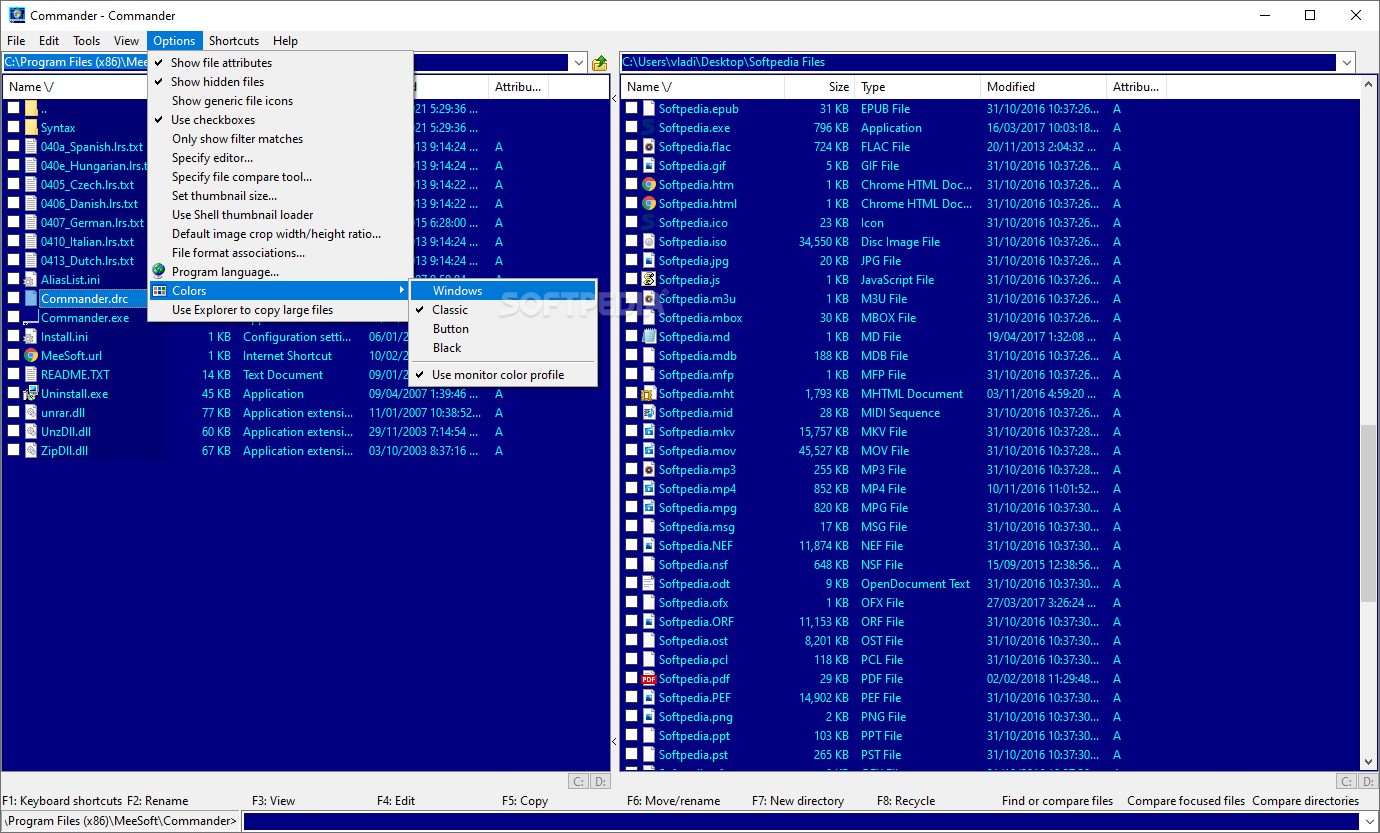
Task: Click the file icon of Softpedia.mid
Action: [649, 413]
